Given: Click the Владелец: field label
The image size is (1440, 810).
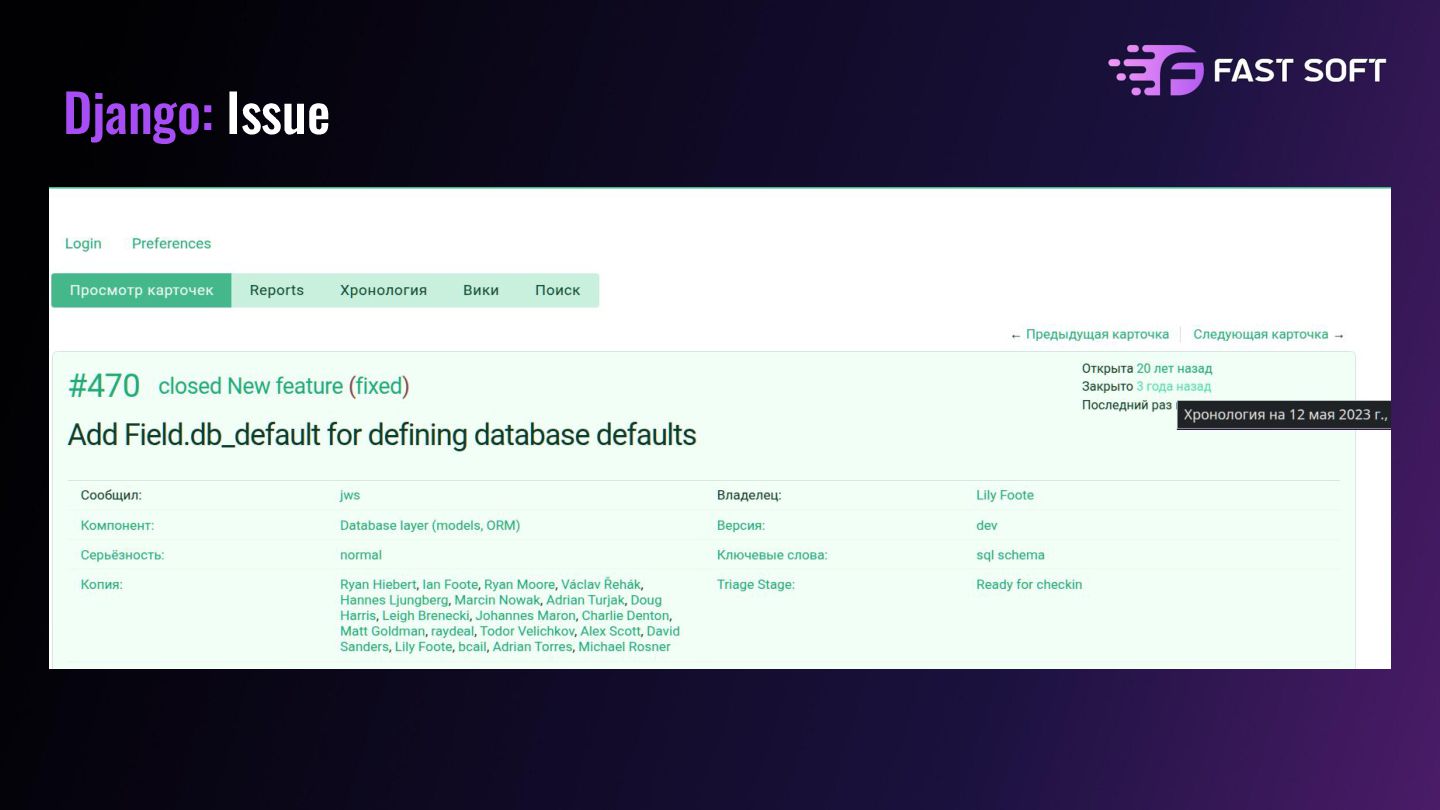Looking at the screenshot, I should click(749, 495).
